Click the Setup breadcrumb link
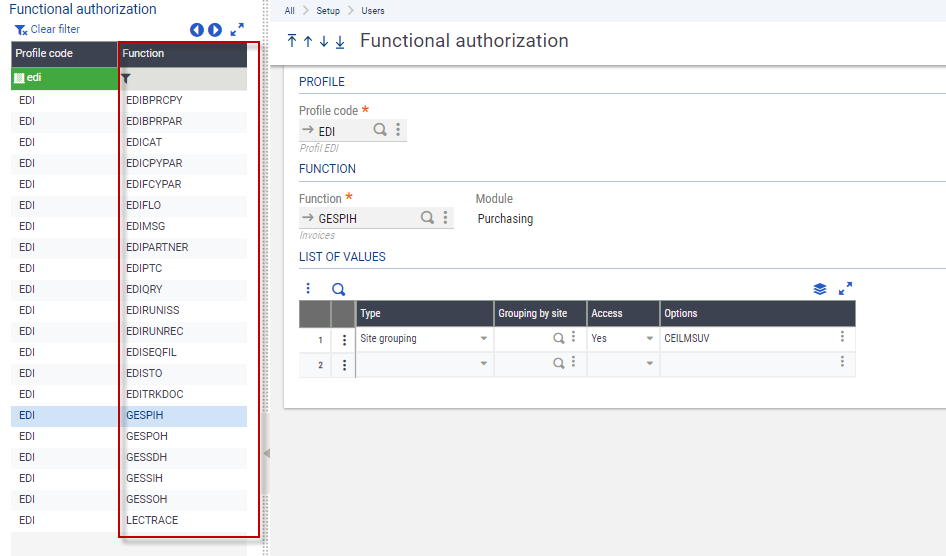946x556 pixels. (x=329, y=11)
